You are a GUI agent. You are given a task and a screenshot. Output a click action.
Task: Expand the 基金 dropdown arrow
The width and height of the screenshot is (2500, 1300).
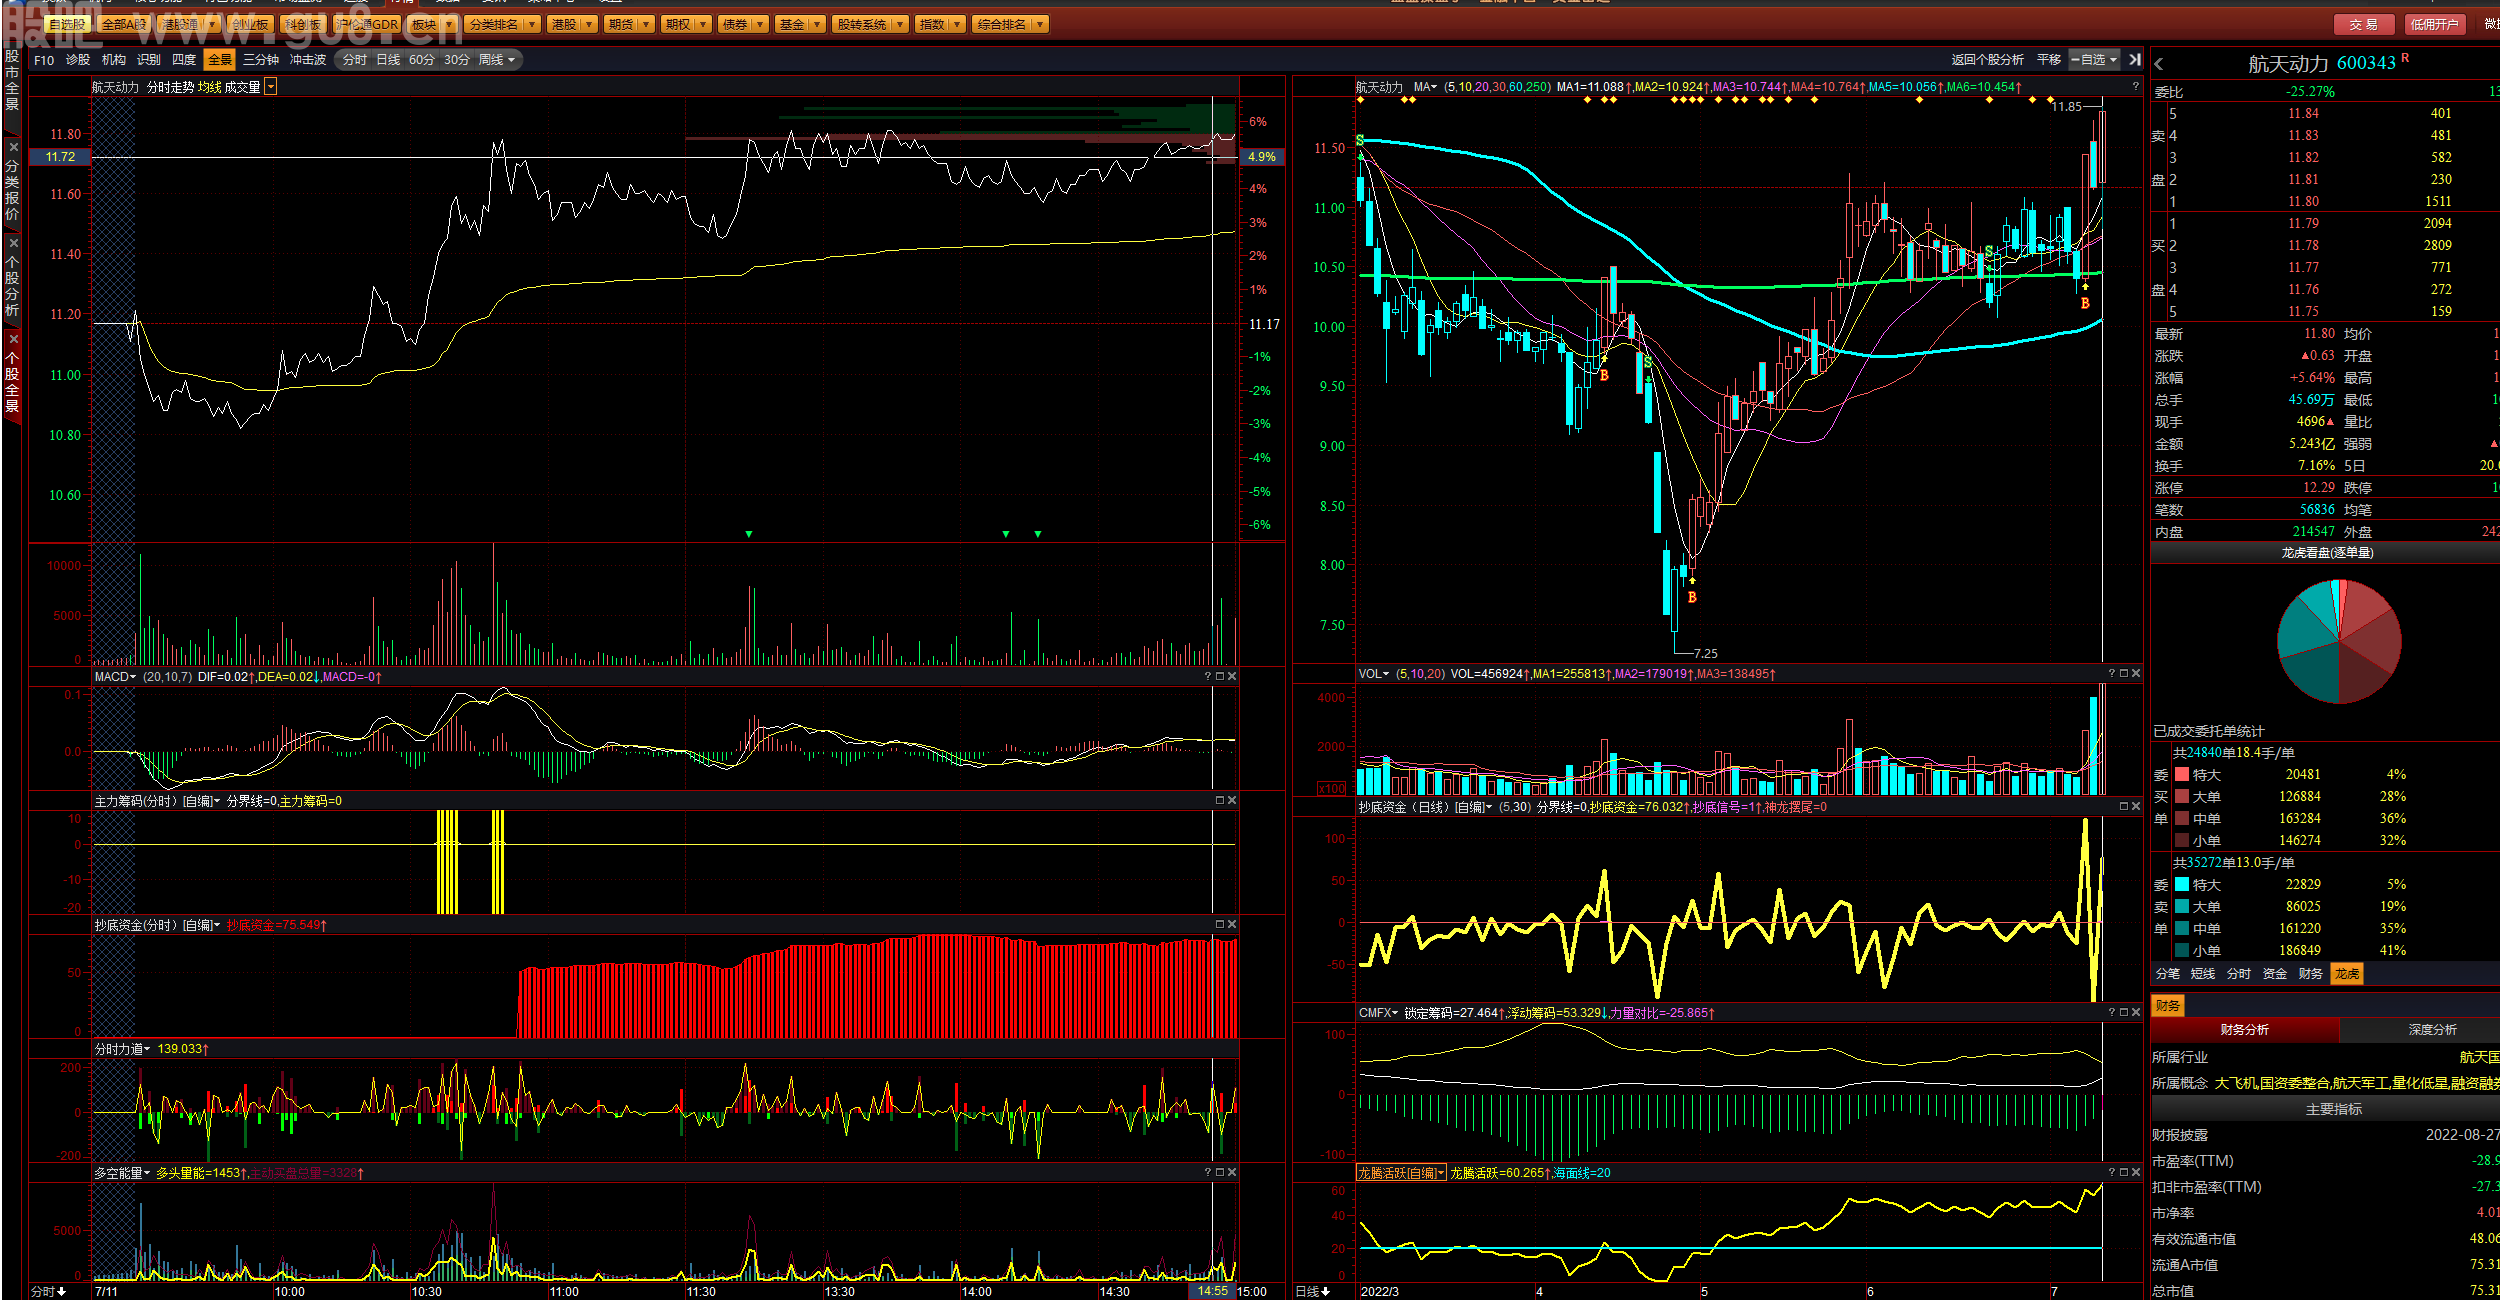point(818,24)
